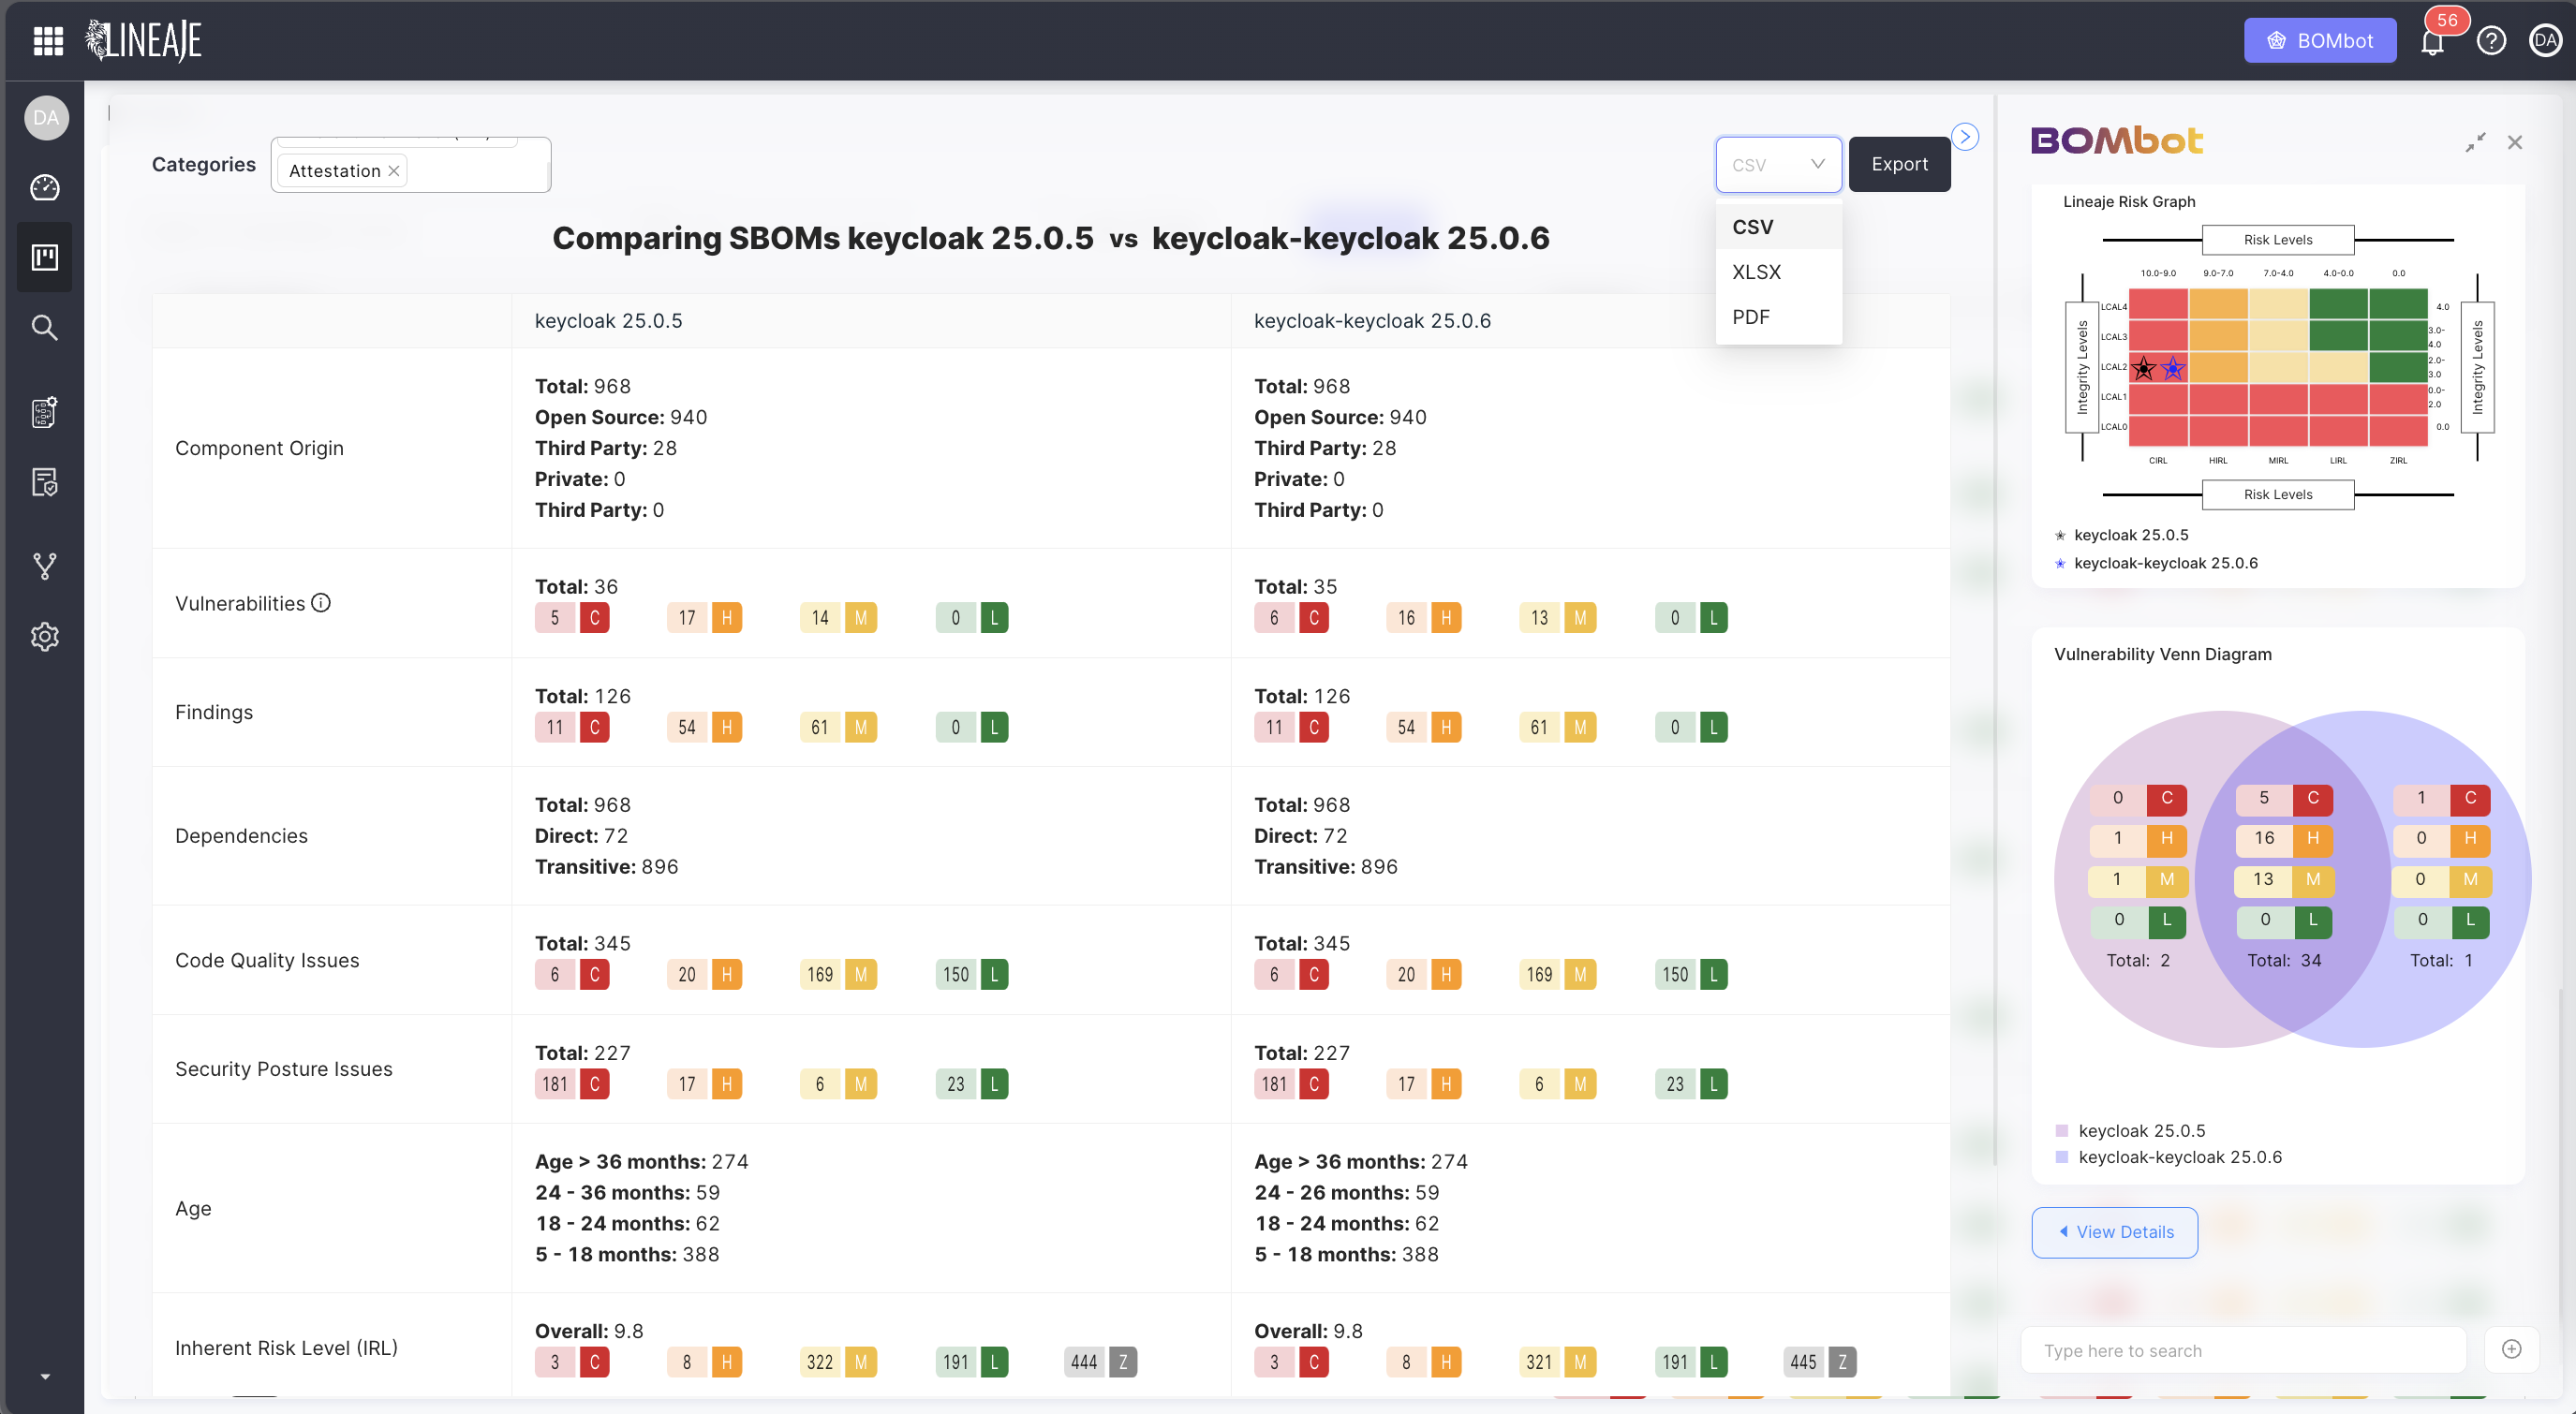
Task: Click the DA avatar in sidebar
Action: pos(46,118)
